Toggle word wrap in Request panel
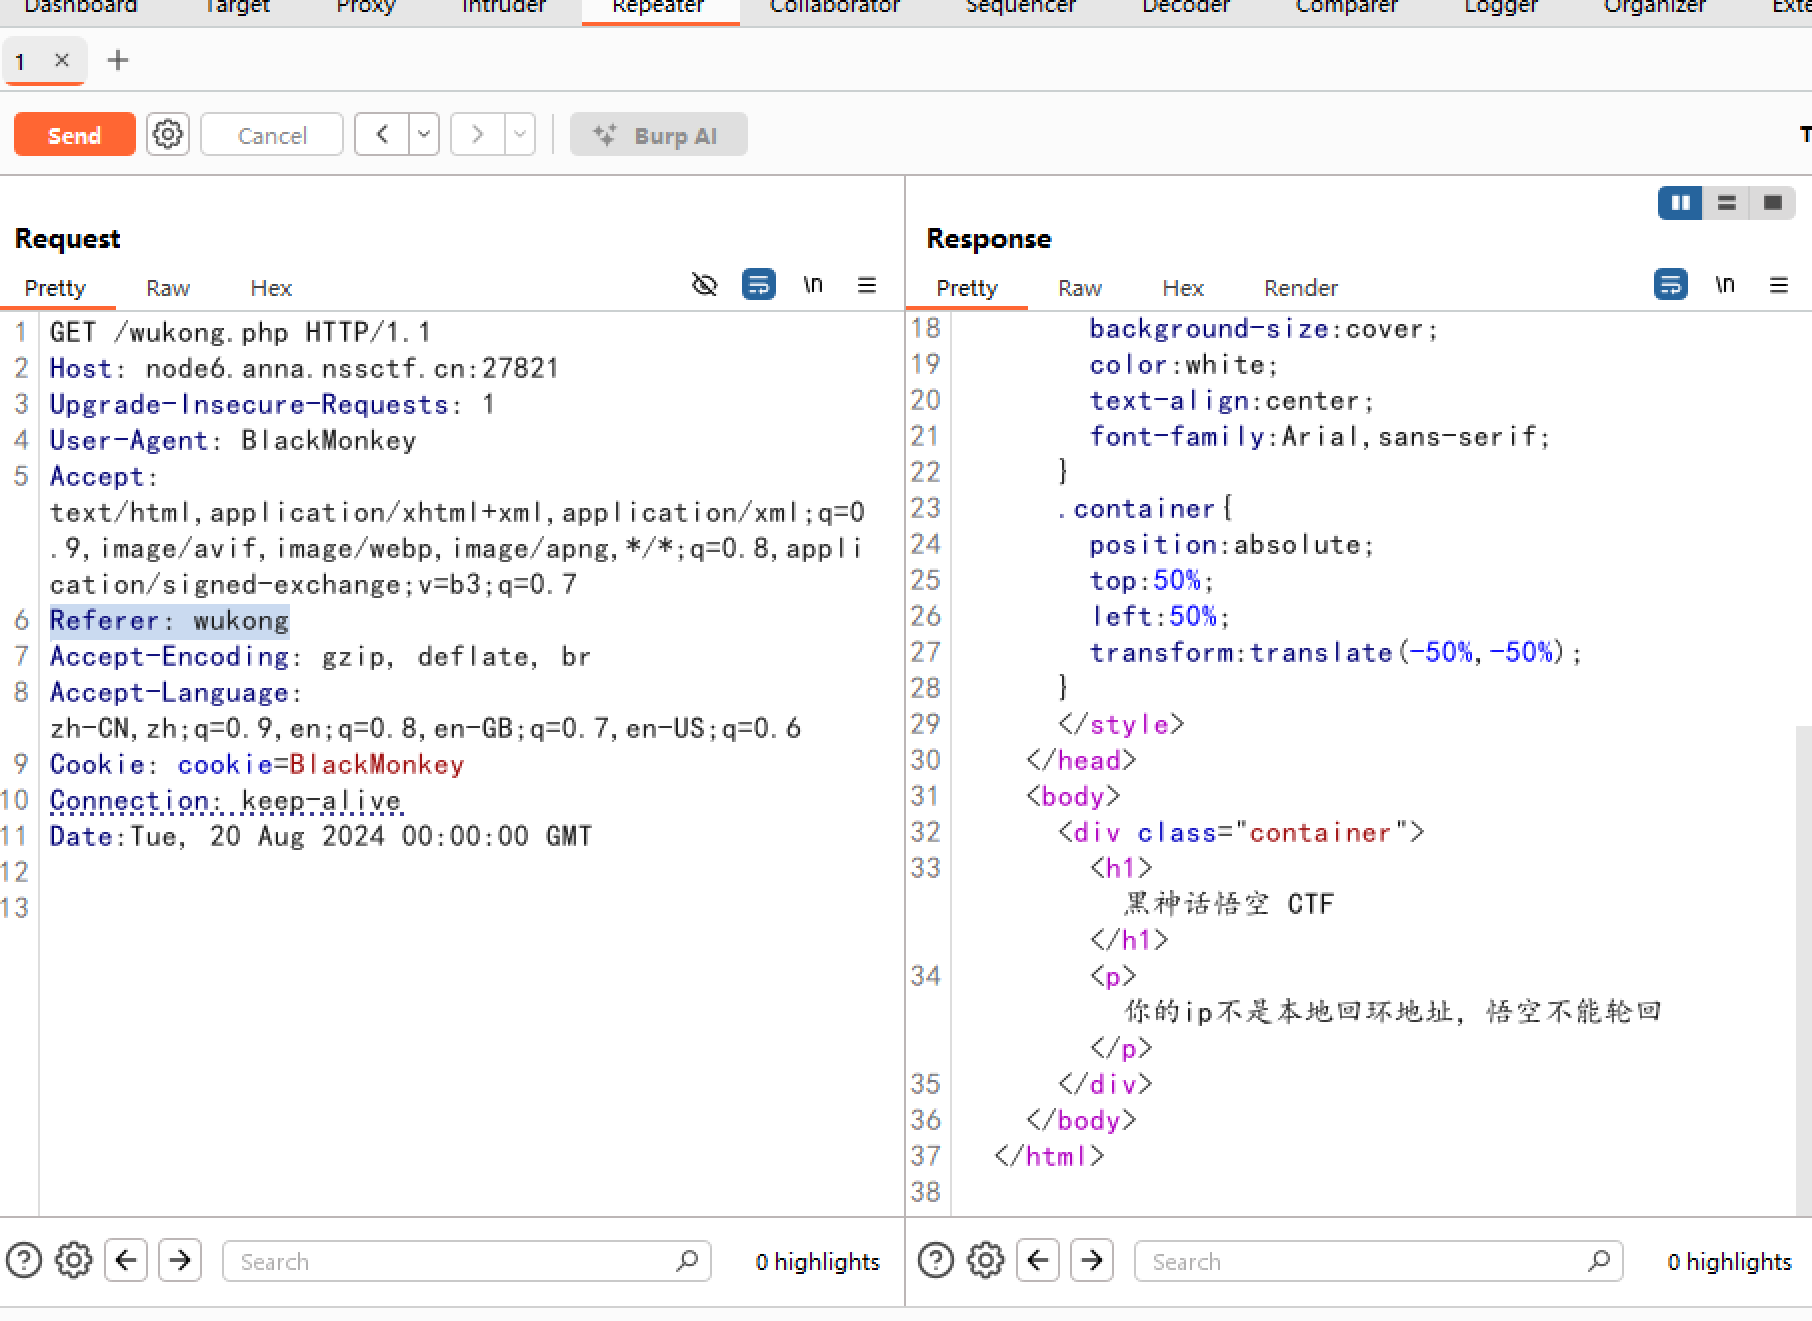The width and height of the screenshot is (1812, 1321). 759,285
